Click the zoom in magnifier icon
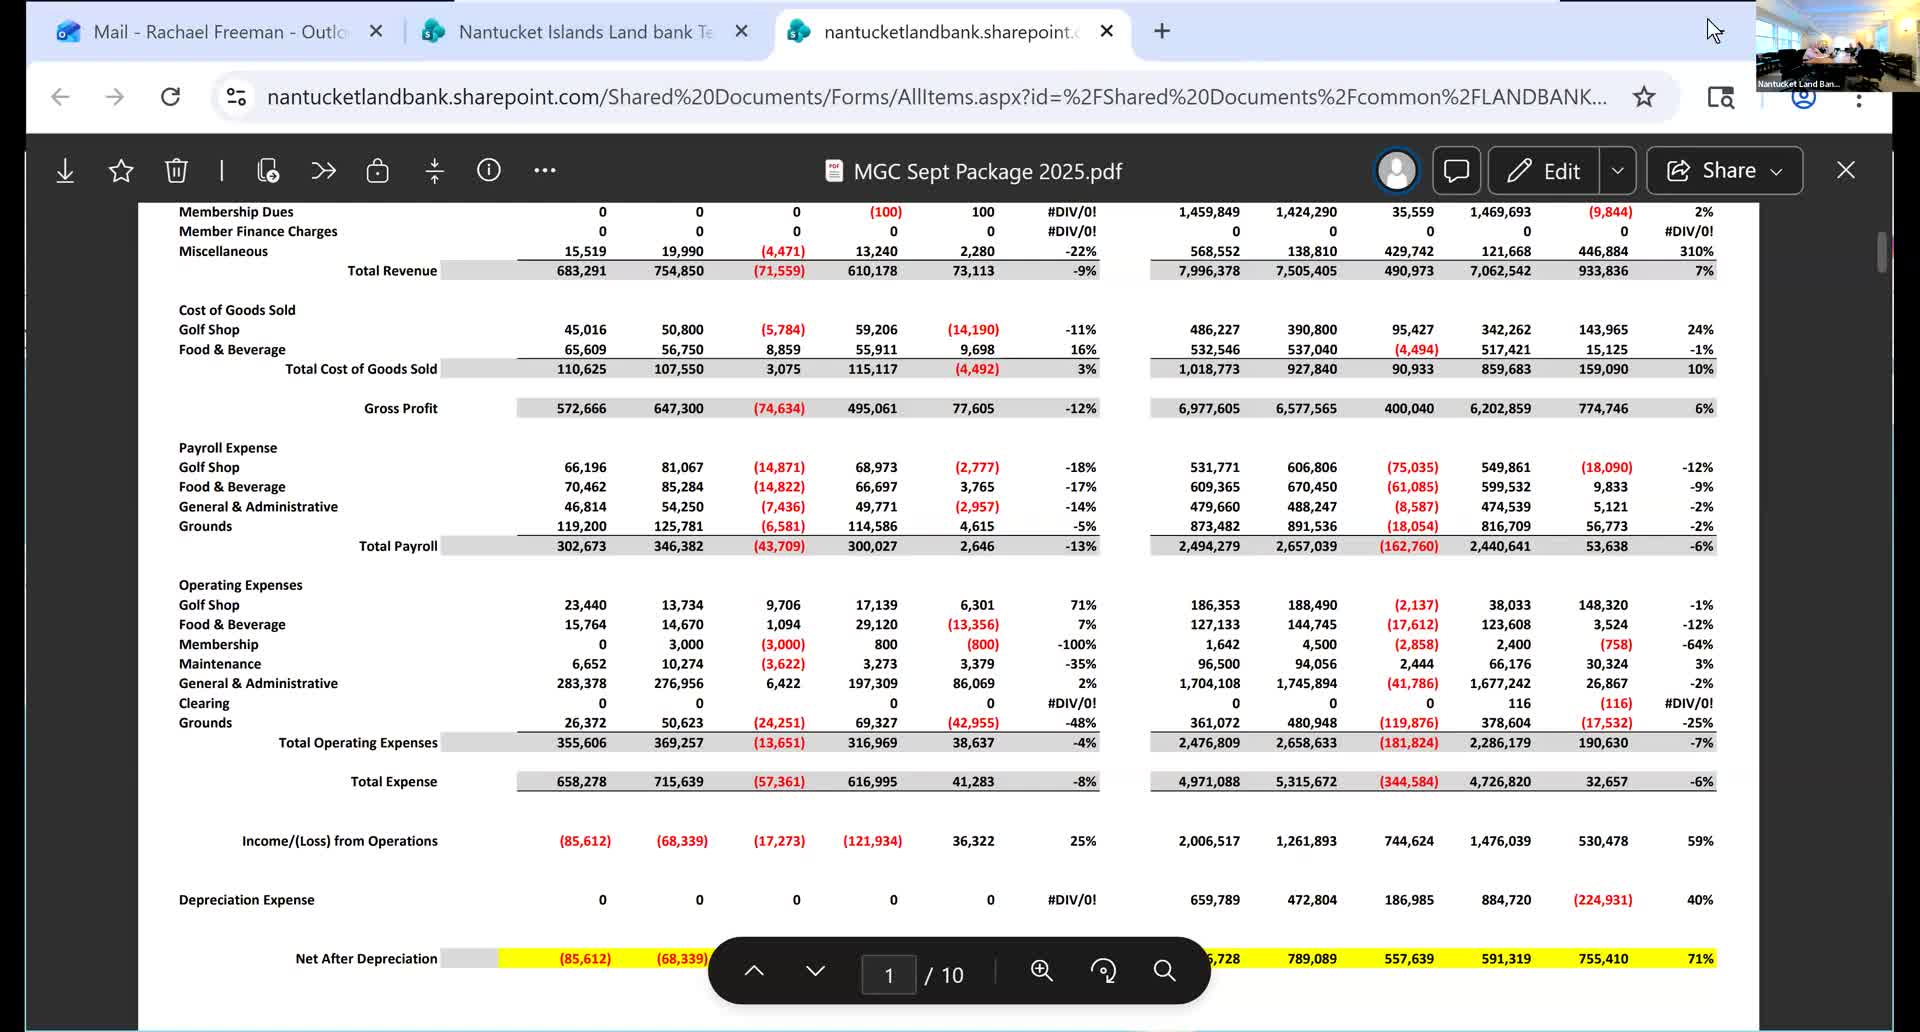1920x1032 pixels. (x=1041, y=971)
